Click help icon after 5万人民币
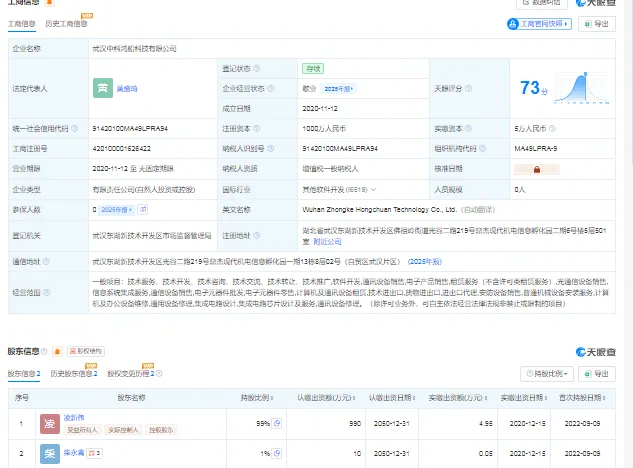The width and height of the screenshot is (633, 468). pyautogui.click(x=552, y=128)
